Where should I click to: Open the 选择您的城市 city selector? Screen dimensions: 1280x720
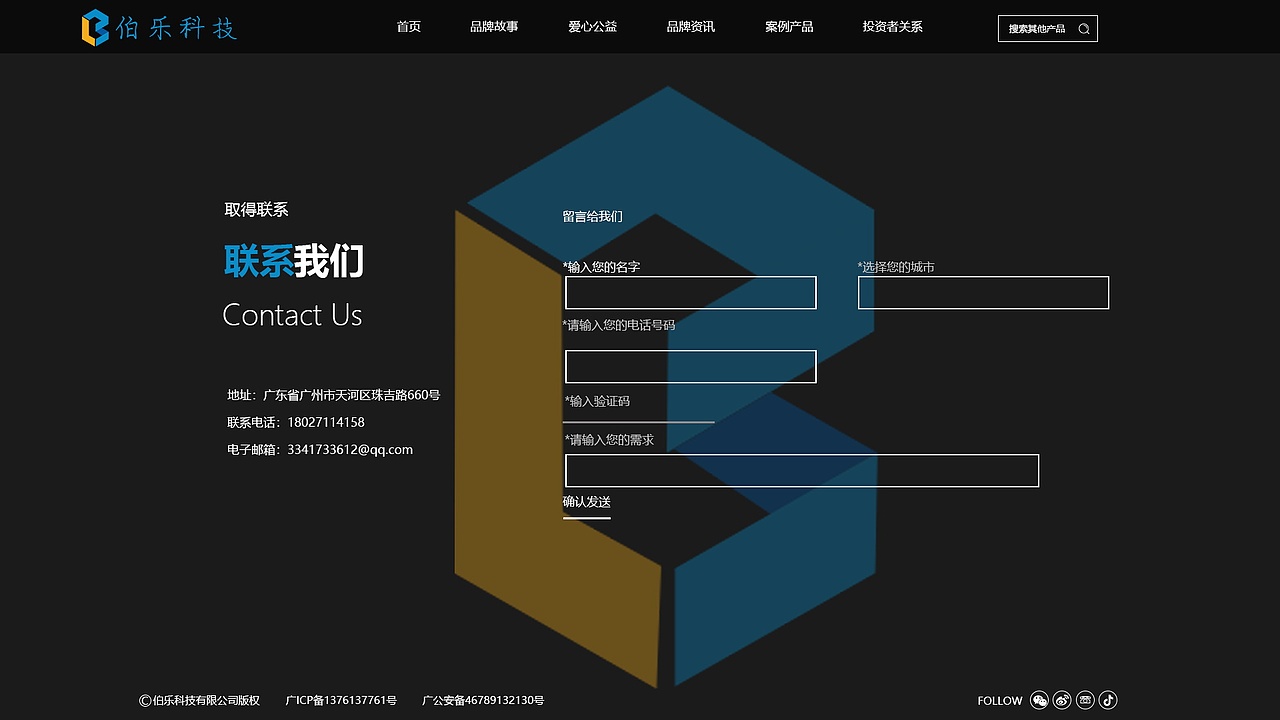[983, 292]
